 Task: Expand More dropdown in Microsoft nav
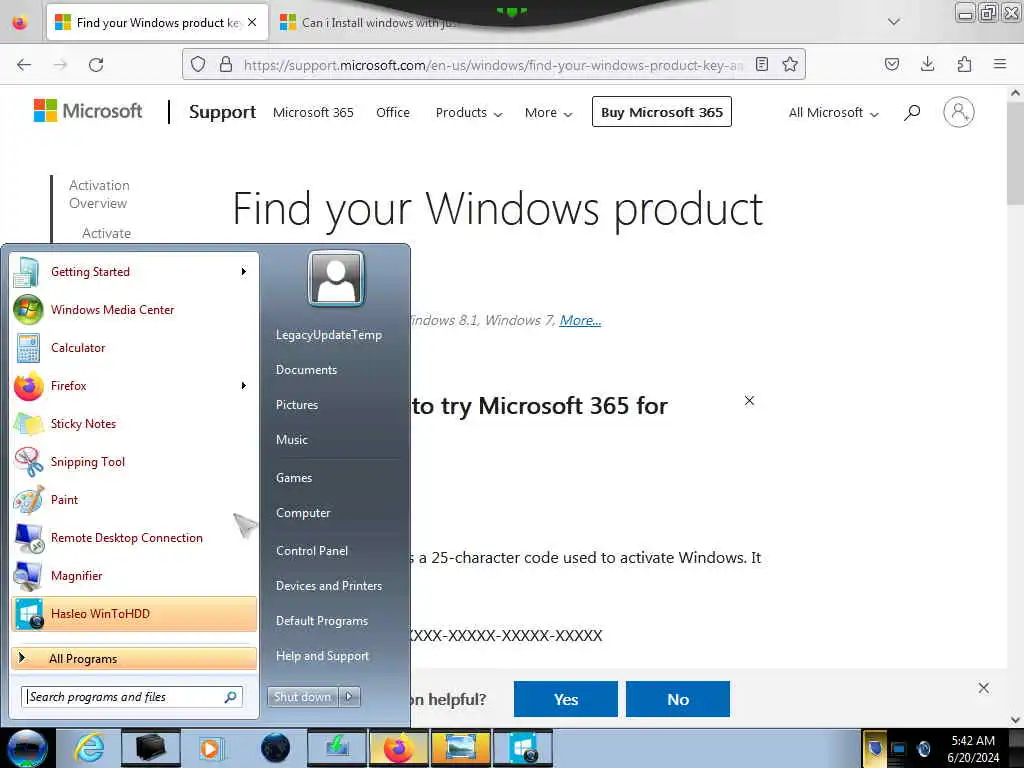[x=549, y=113]
